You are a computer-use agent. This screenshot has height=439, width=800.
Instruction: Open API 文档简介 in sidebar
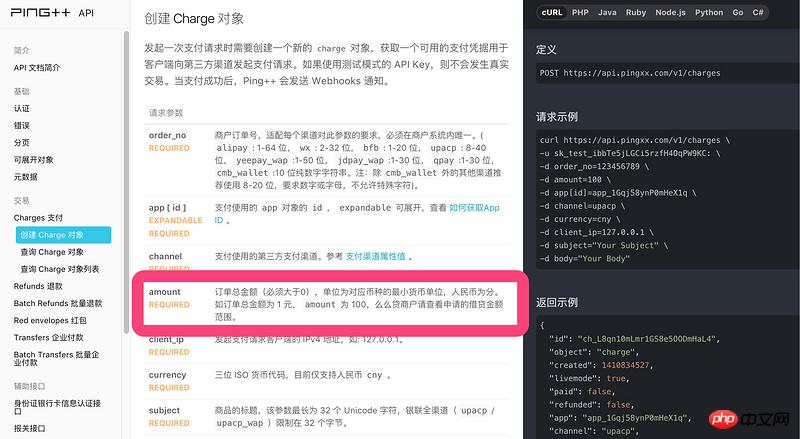37,67
